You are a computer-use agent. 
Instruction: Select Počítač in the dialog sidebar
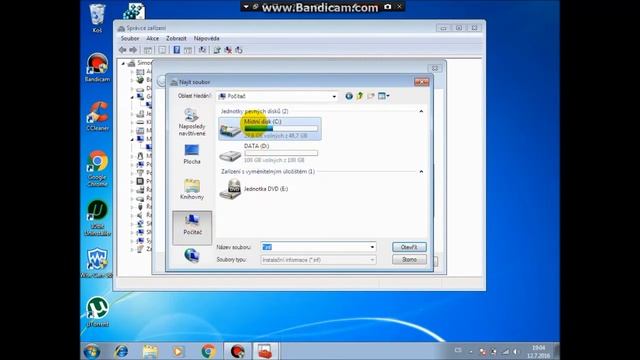(x=192, y=228)
